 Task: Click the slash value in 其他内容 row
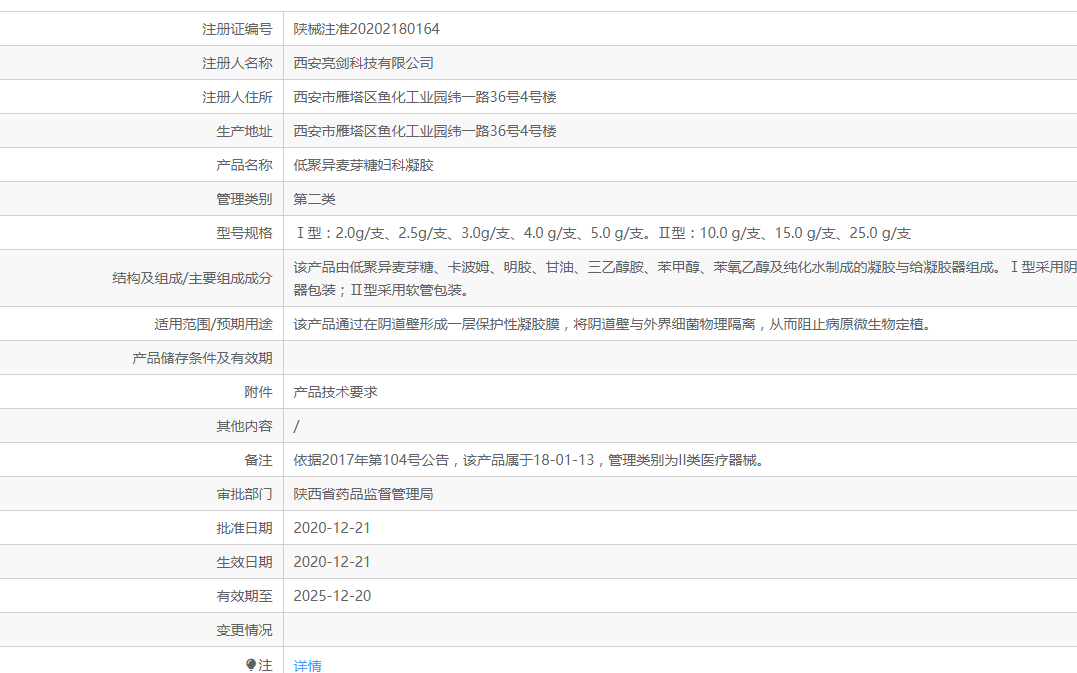[x=296, y=426]
